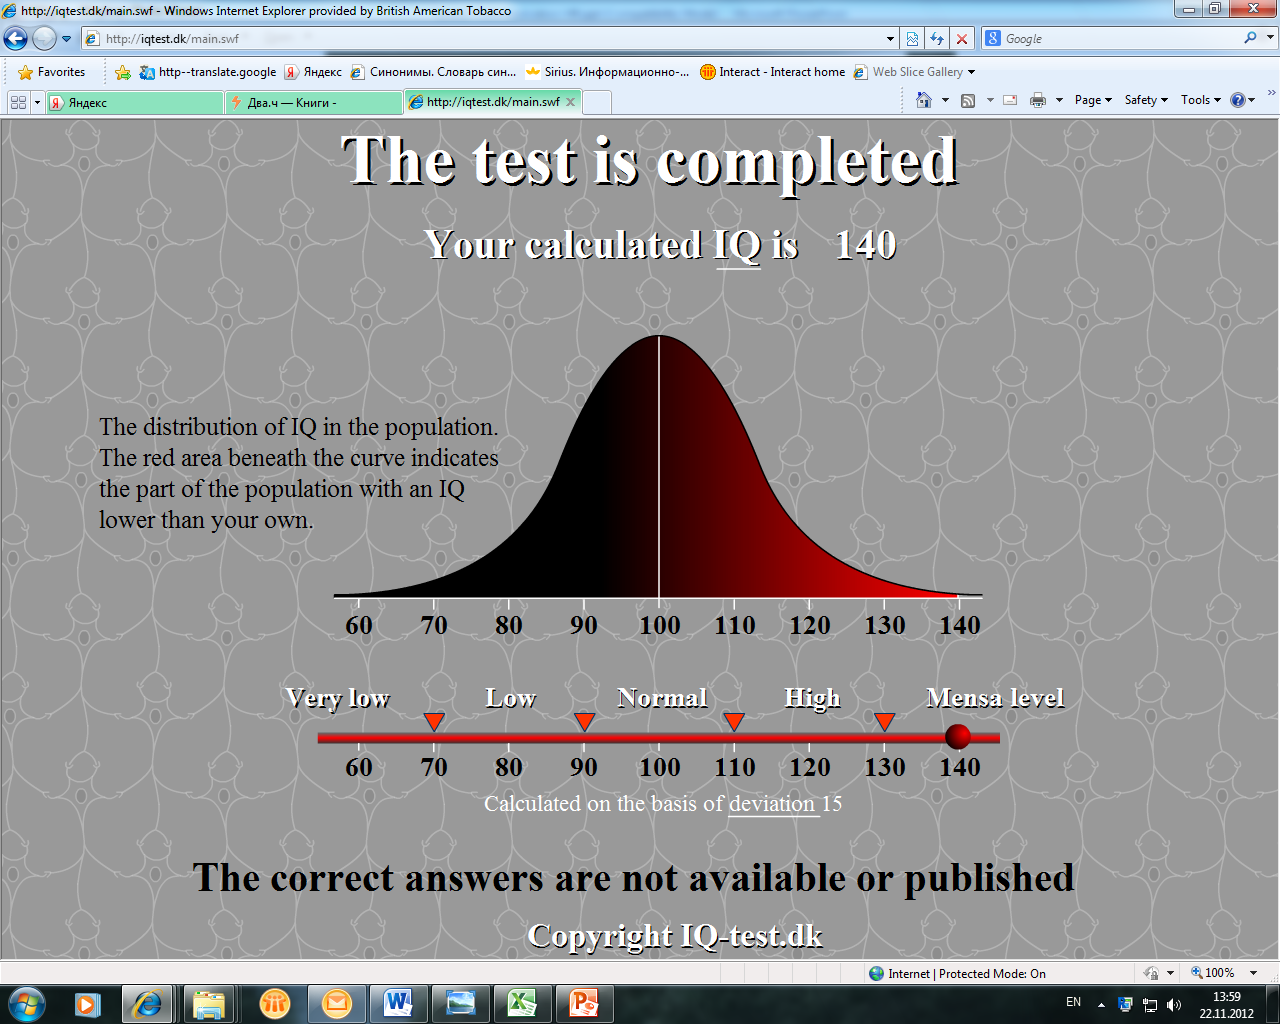1280x1024 pixels.
Task: Switch to the Яндекс tab
Action: (x=135, y=102)
